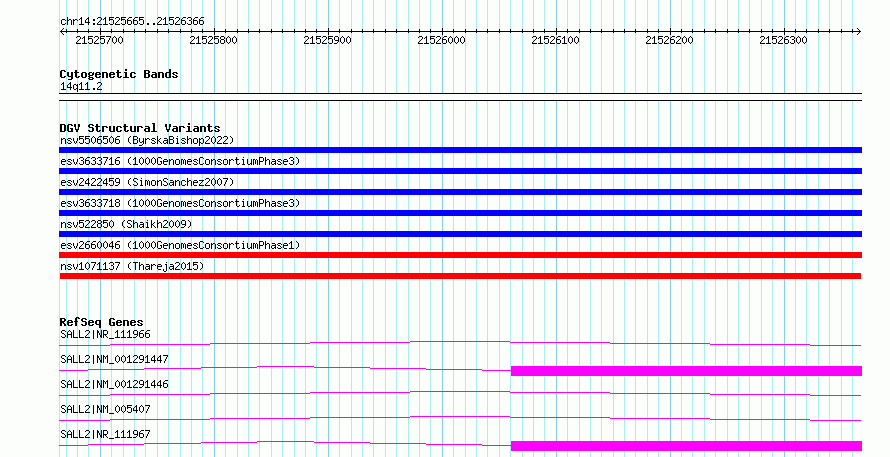Select the DGV Structural Variants track title
Image resolution: width=890 pixels, height=457 pixels.
pos(140,128)
